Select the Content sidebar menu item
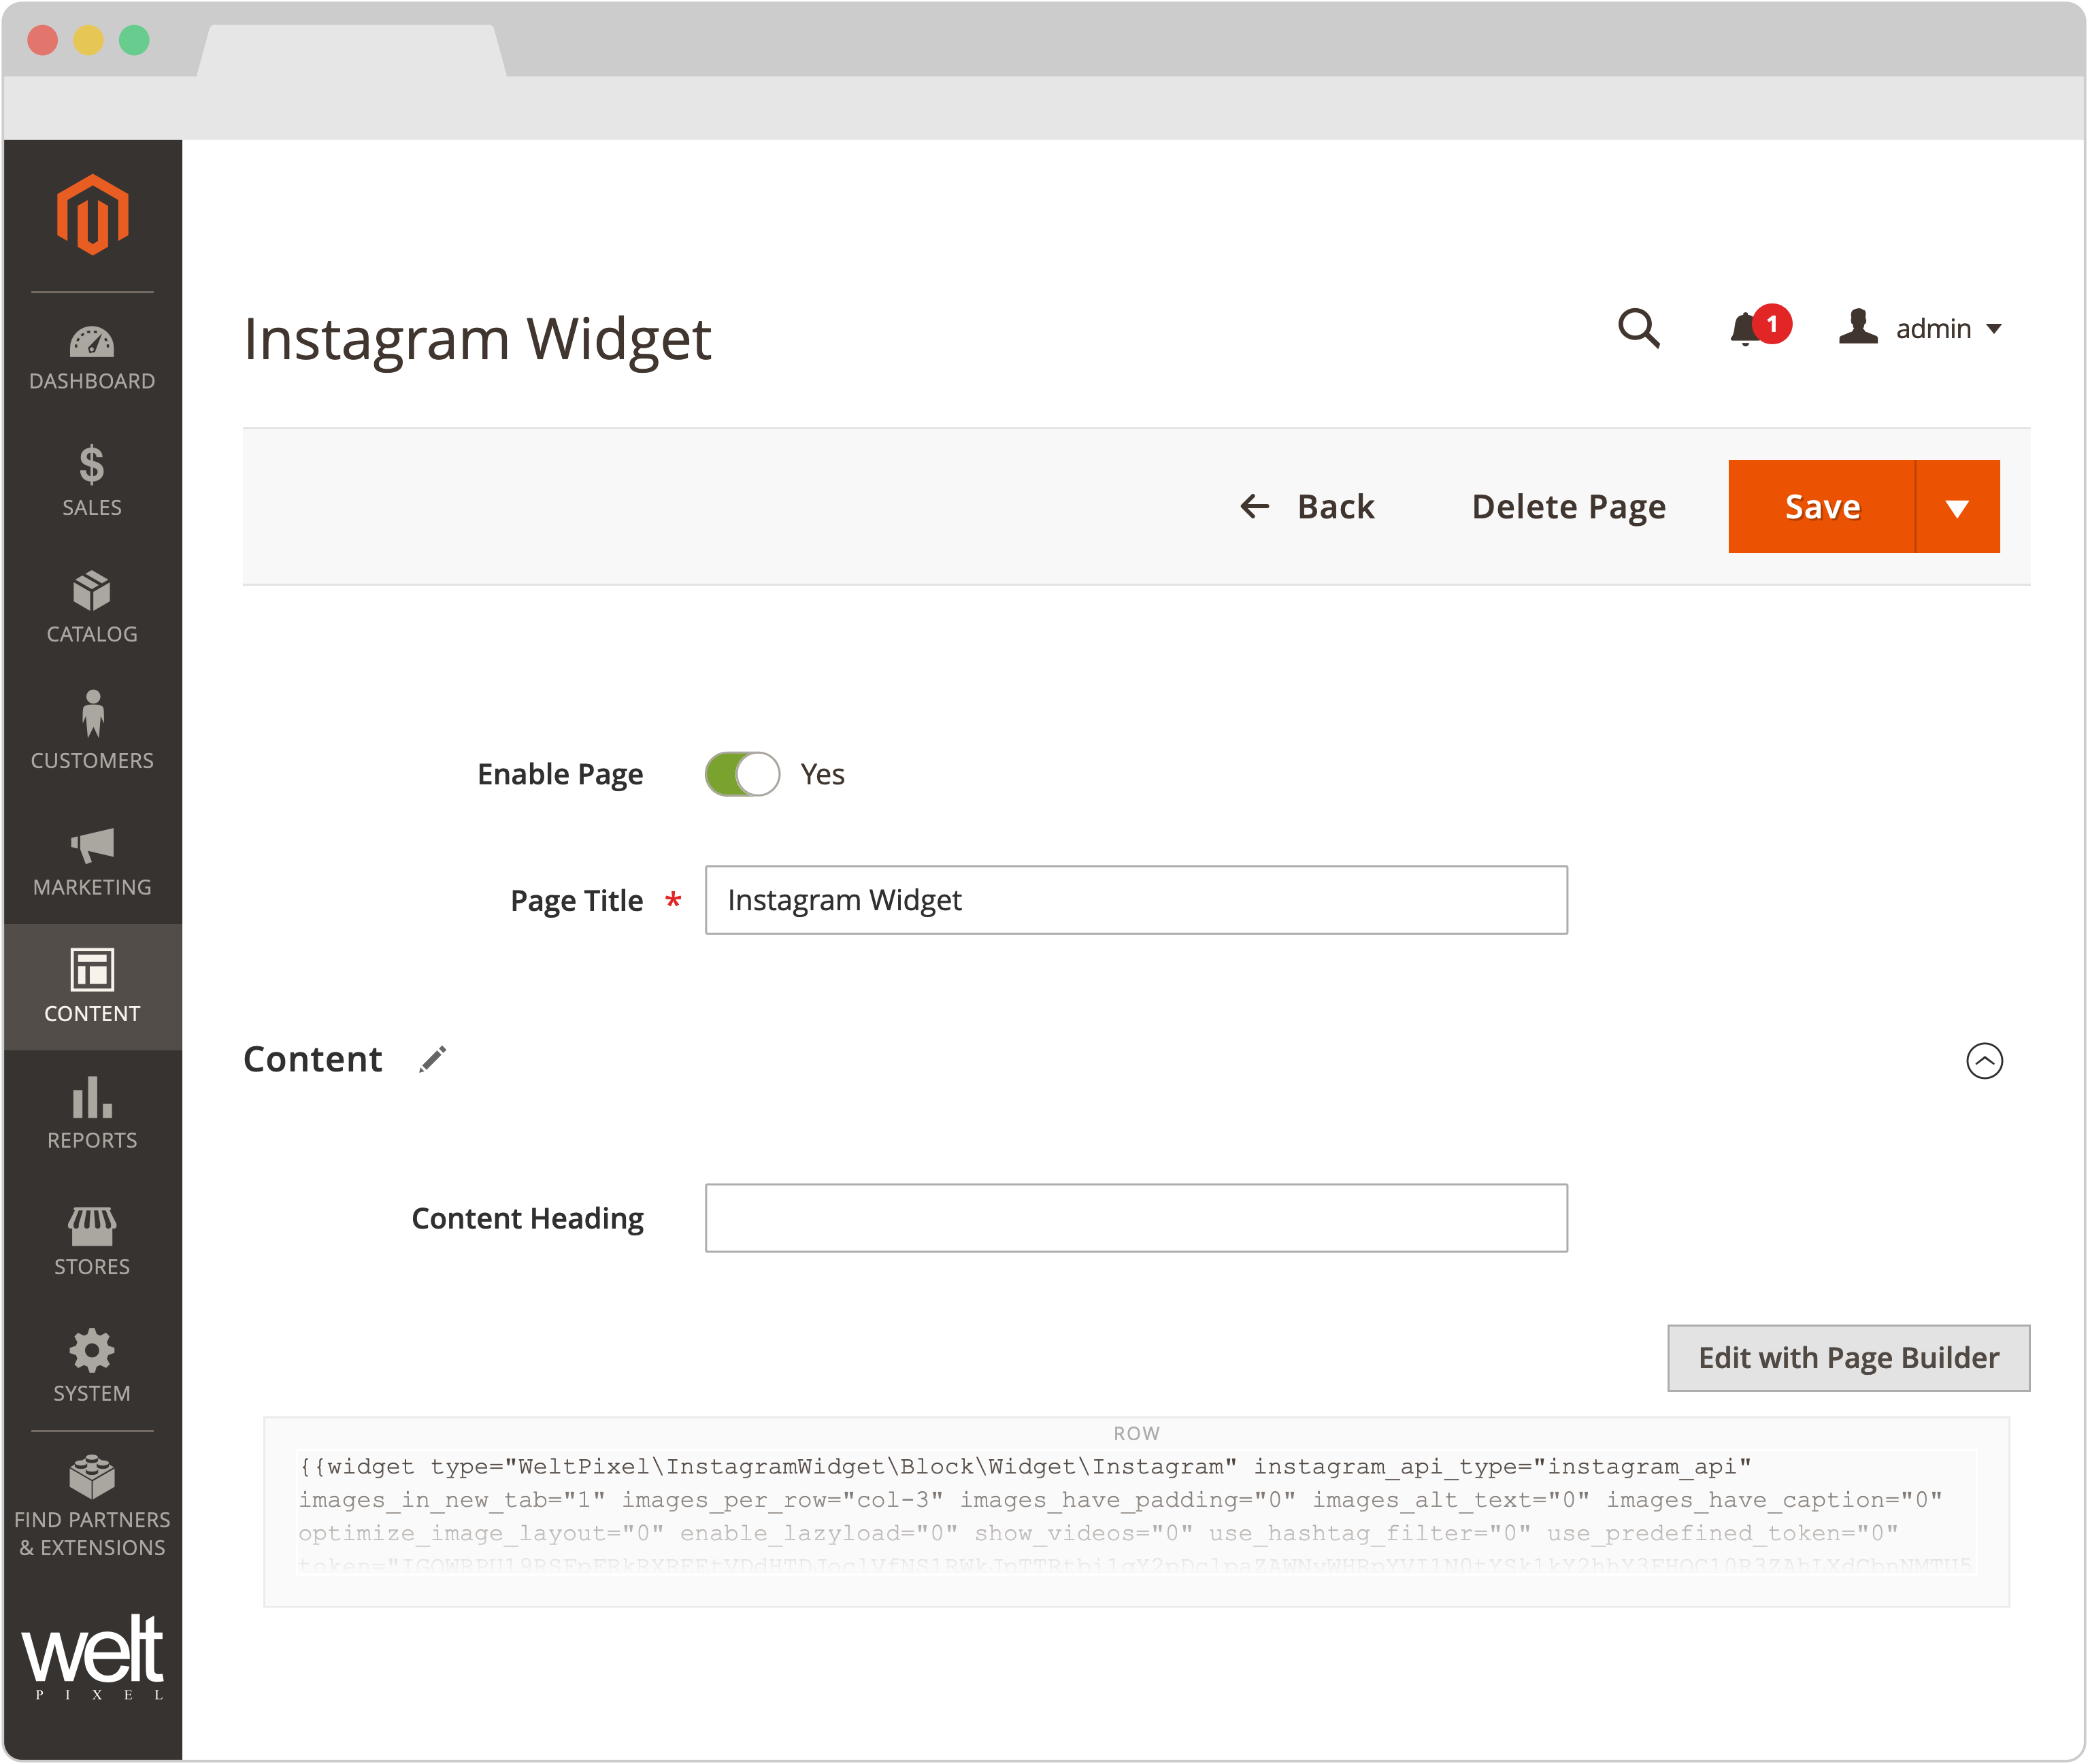The height and width of the screenshot is (1764, 2088). tap(92, 986)
